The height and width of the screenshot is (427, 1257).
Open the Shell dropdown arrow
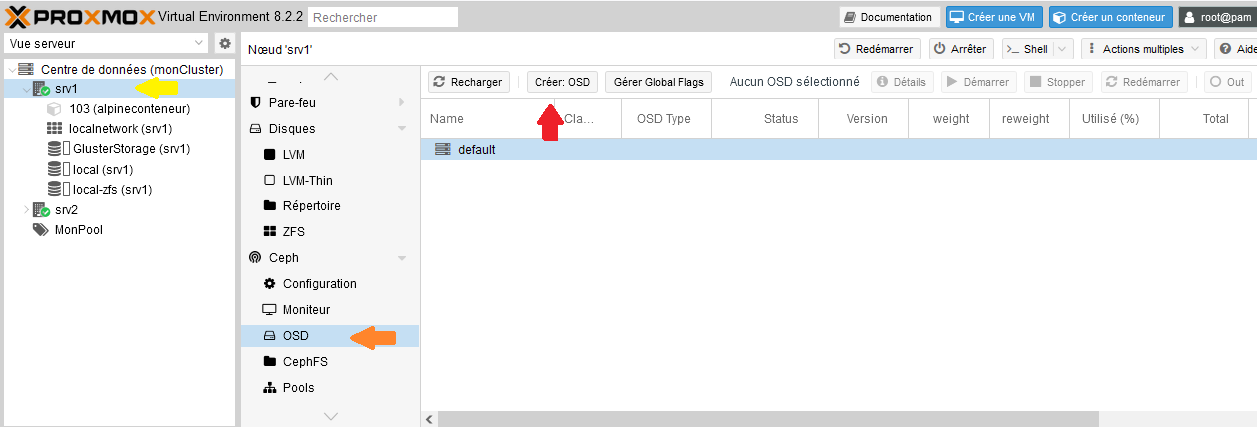pyautogui.click(x=1061, y=49)
